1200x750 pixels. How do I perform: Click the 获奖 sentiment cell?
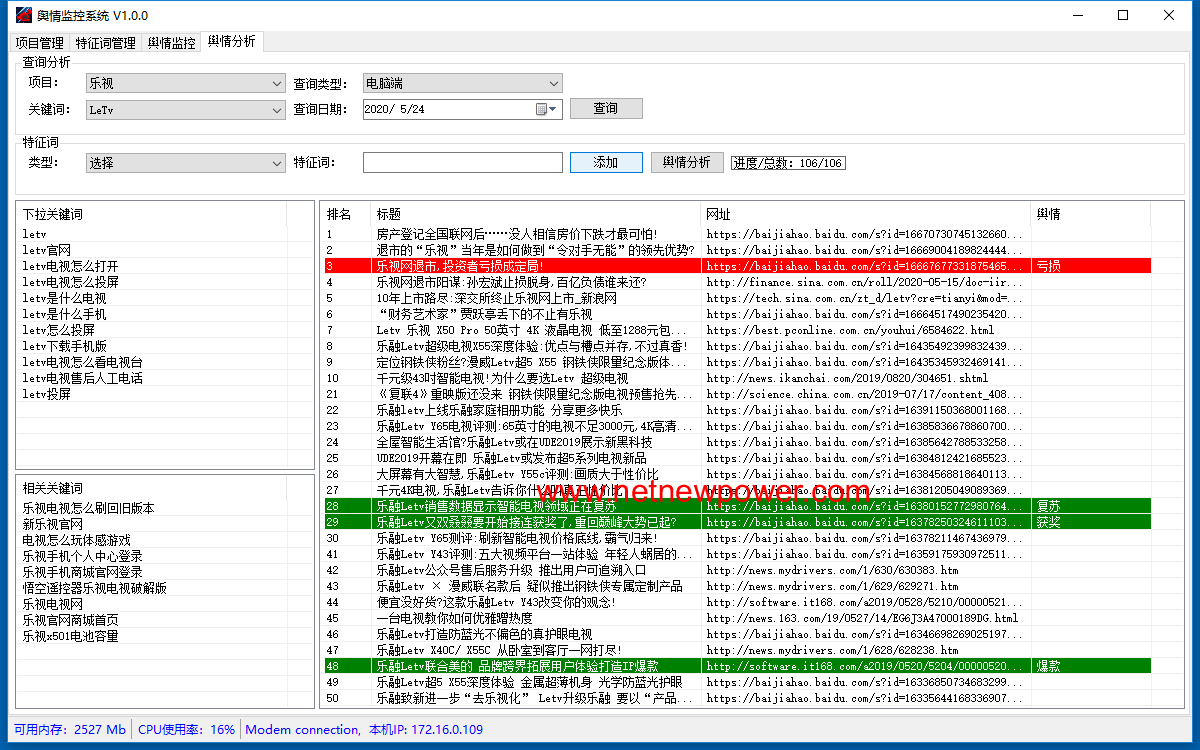1090,522
